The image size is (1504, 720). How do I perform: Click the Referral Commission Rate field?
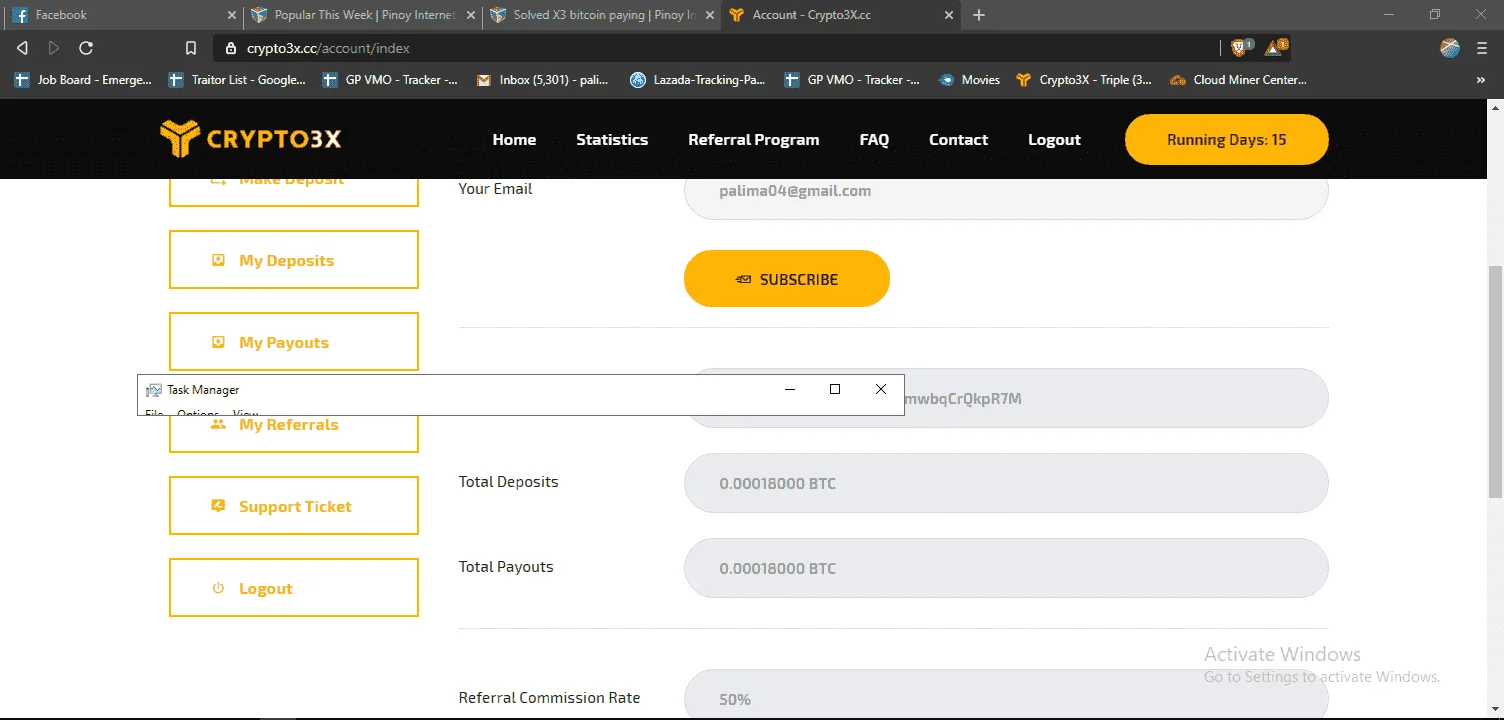pyautogui.click(x=1006, y=695)
